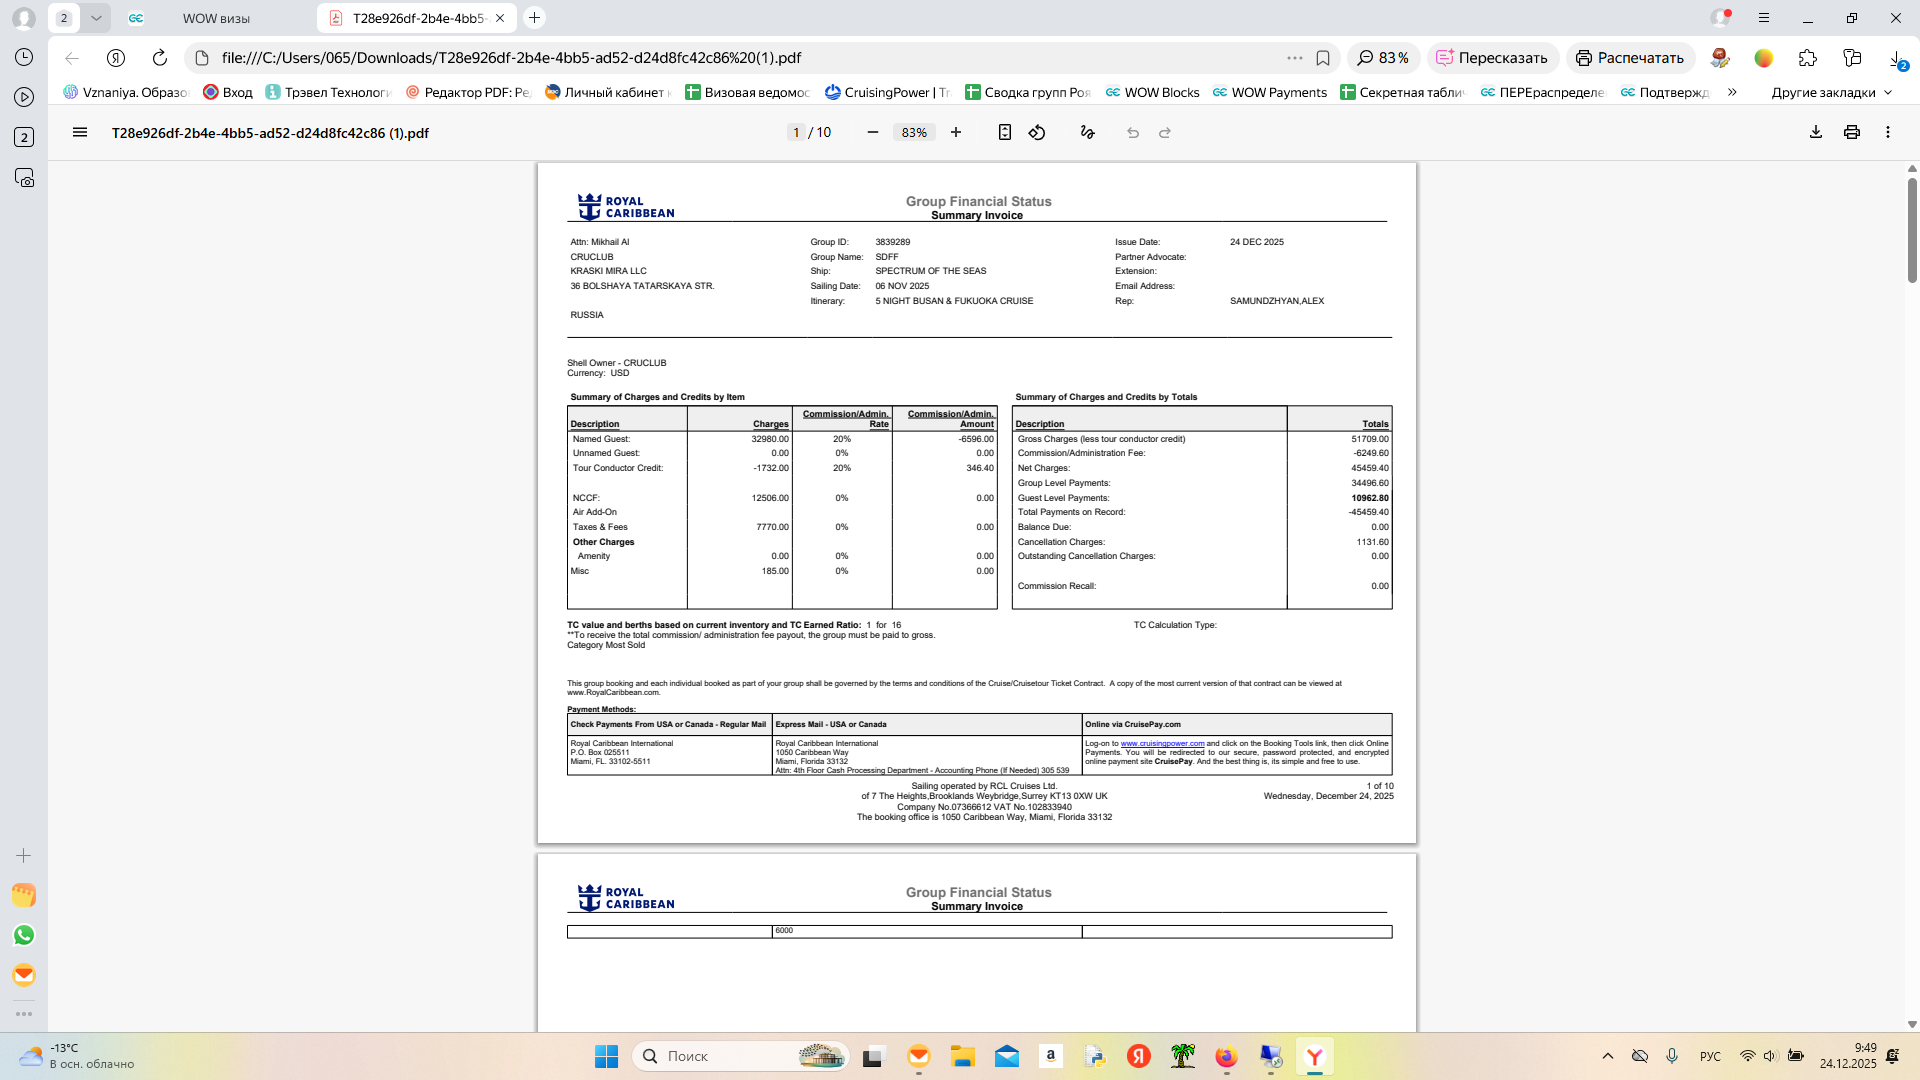Print the PDF using the printer icon

tap(1852, 132)
